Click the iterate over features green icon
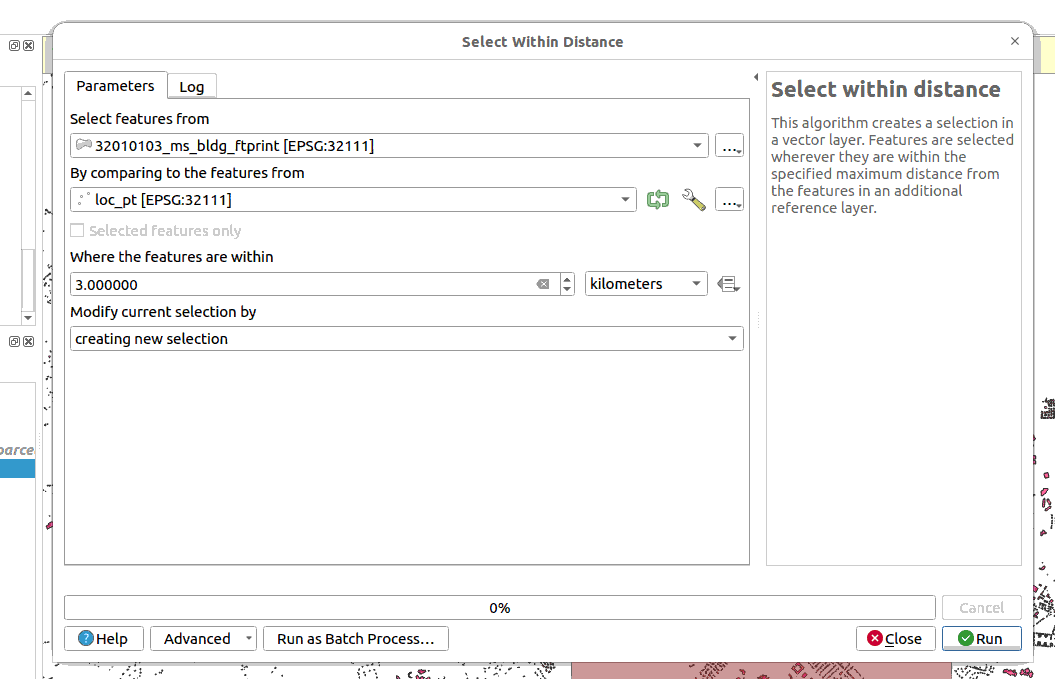The height and width of the screenshot is (679, 1055). 657,200
